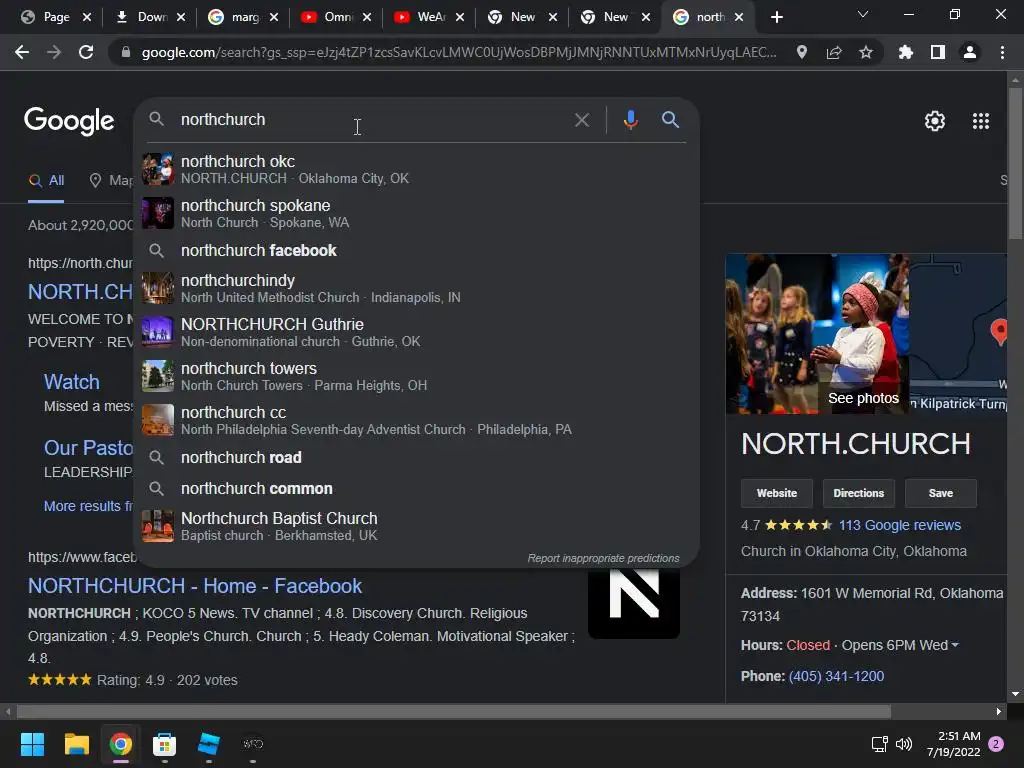Viewport: 1024px width, 768px height.
Task: Choose suggestion northchurch road
Action: (x=416, y=458)
